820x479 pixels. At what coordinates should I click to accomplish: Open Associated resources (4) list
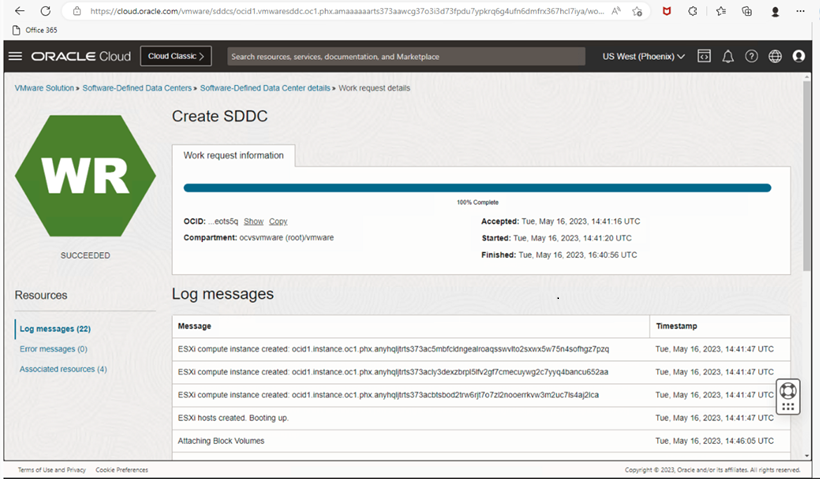tap(63, 369)
